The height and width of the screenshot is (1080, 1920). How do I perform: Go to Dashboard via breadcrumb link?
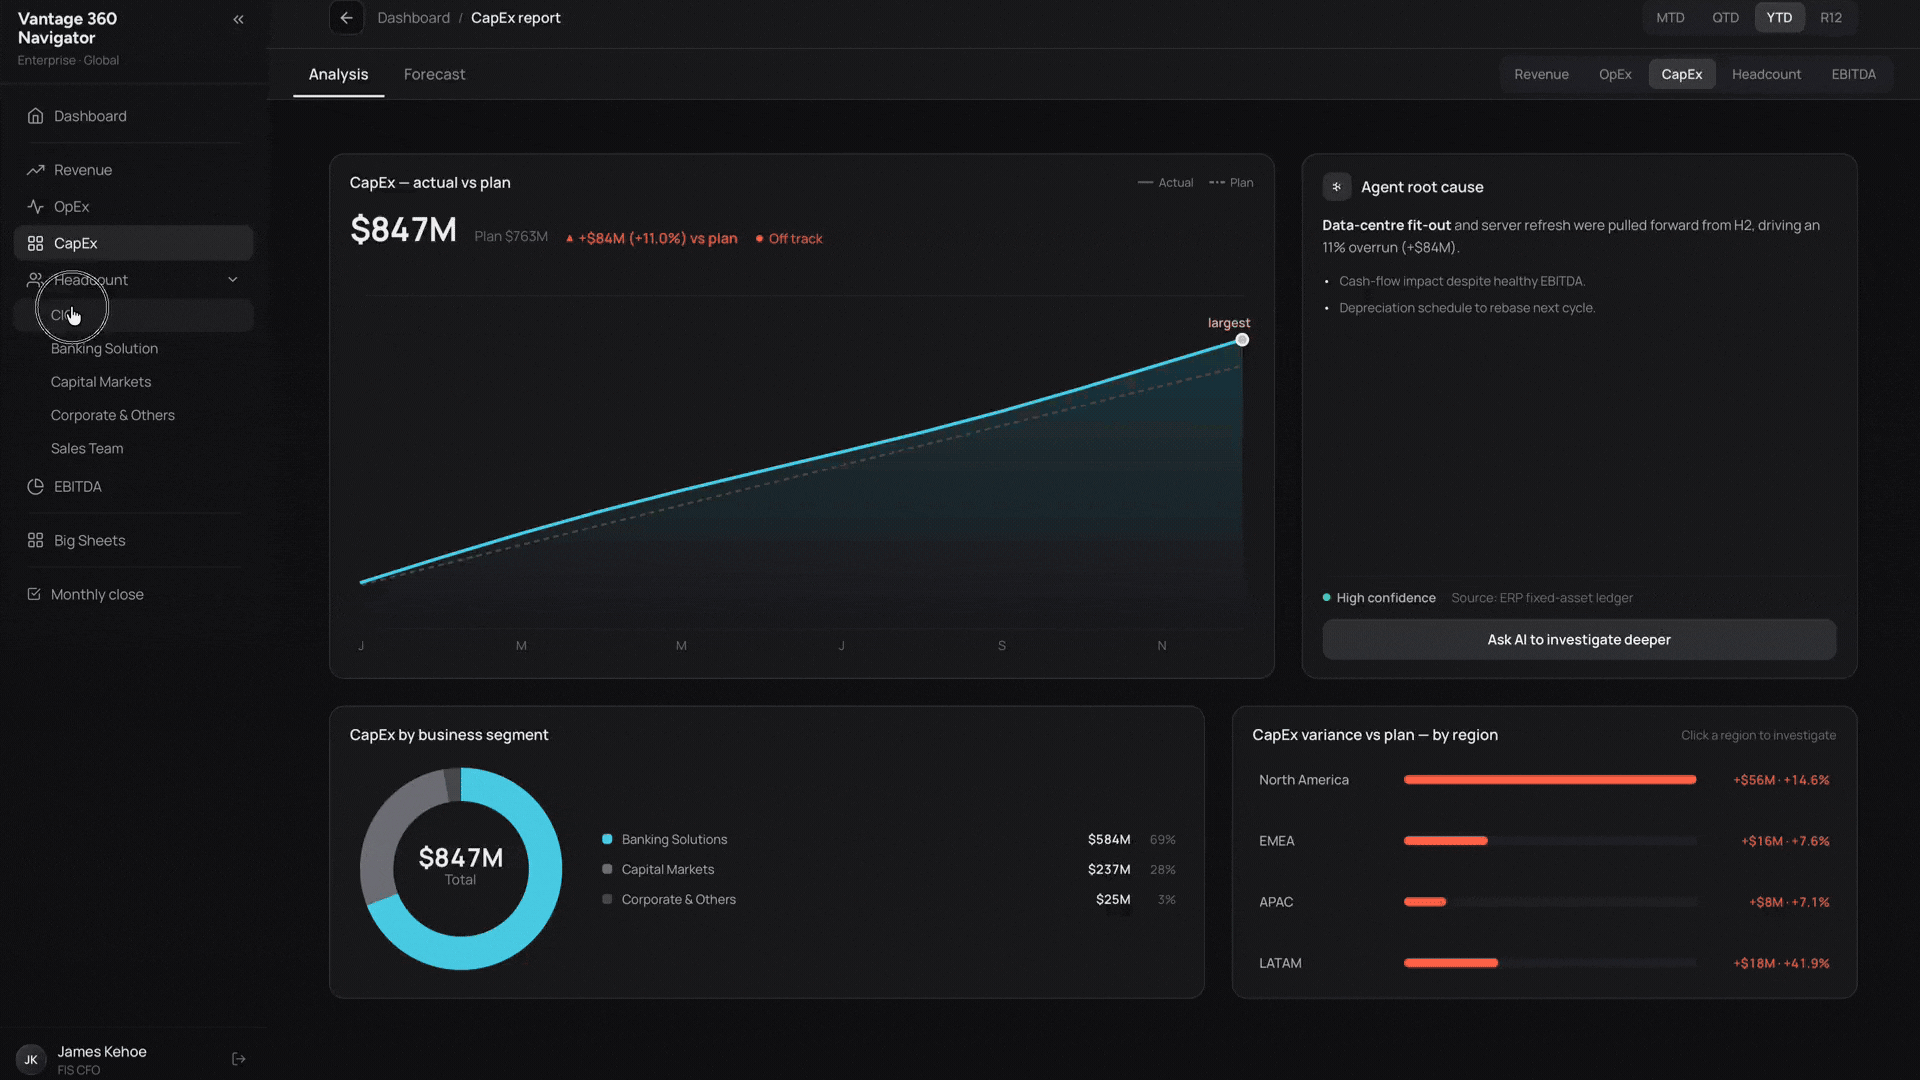coord(413,18)
